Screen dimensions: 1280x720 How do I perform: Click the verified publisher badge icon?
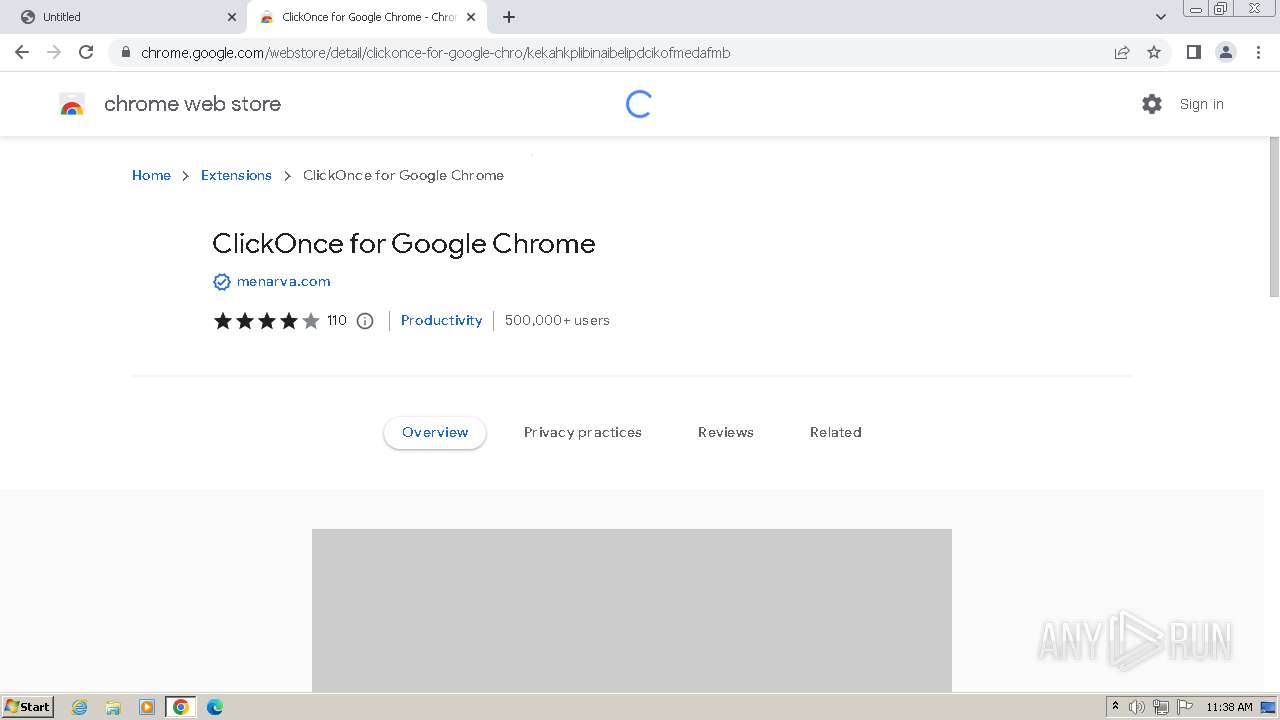click(222, 282)
